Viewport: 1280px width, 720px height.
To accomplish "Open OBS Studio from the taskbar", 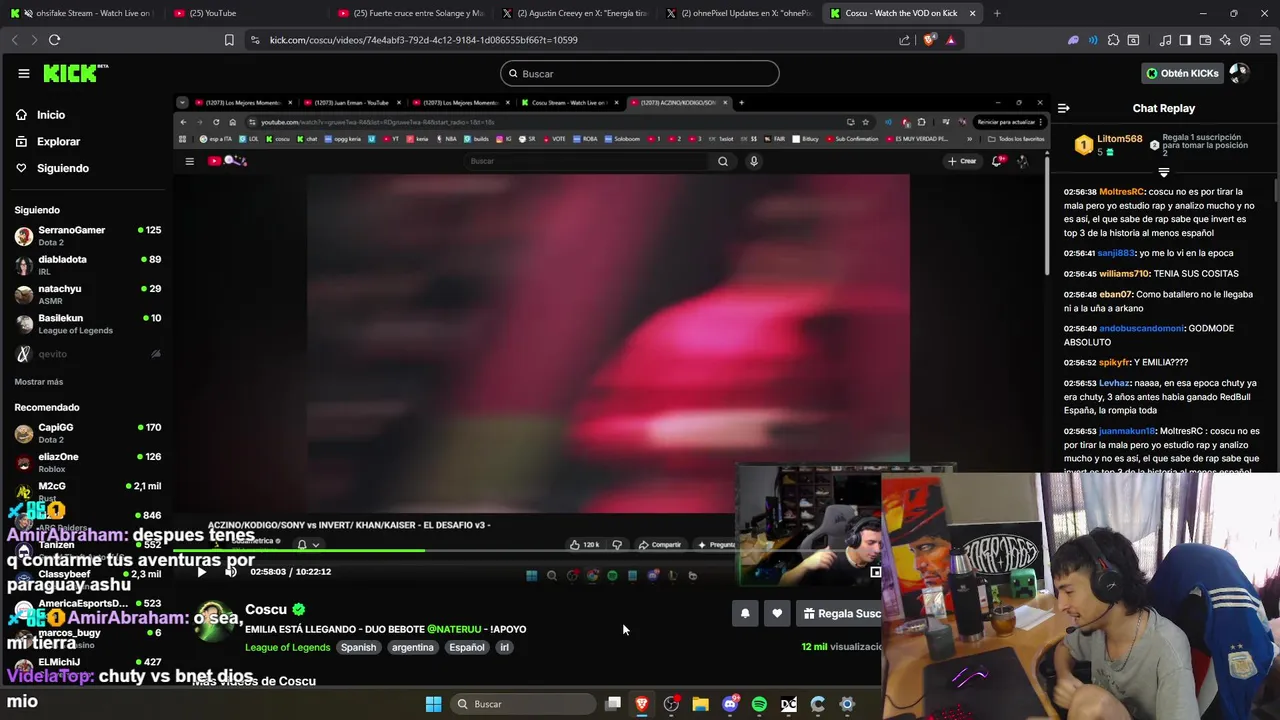I will point(671,704).
